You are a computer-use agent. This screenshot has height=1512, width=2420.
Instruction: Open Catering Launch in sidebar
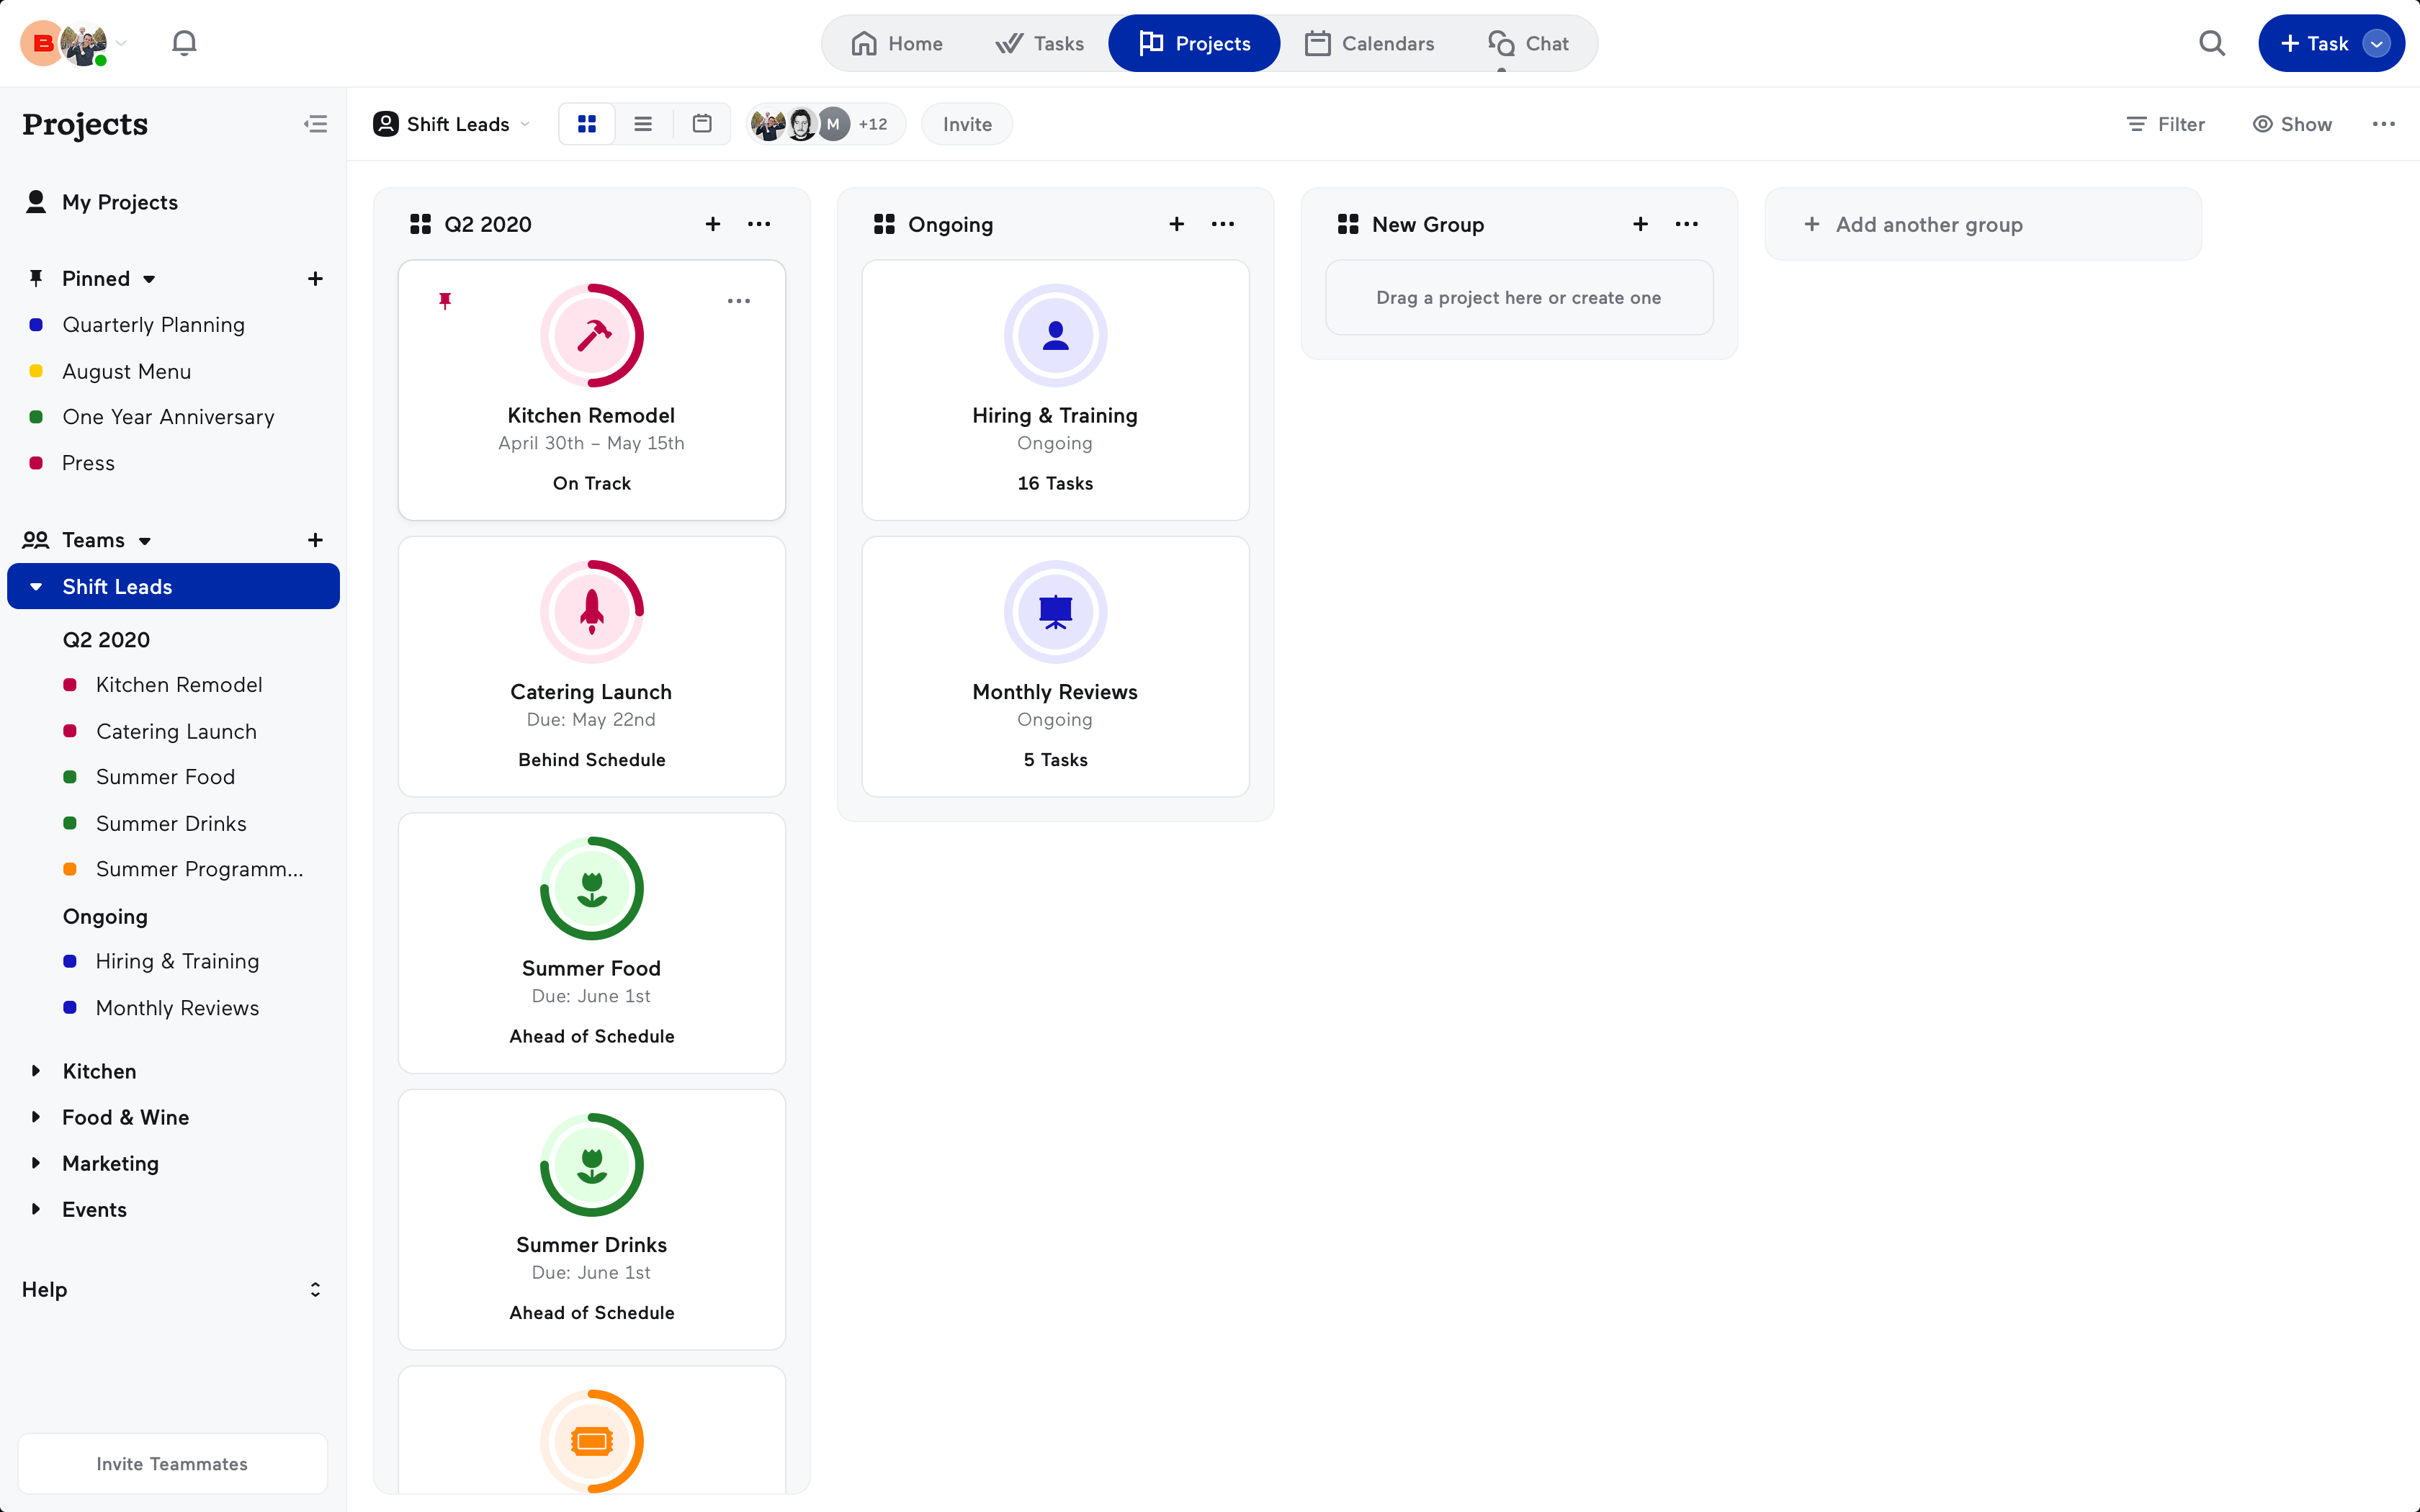click(176, 731)
